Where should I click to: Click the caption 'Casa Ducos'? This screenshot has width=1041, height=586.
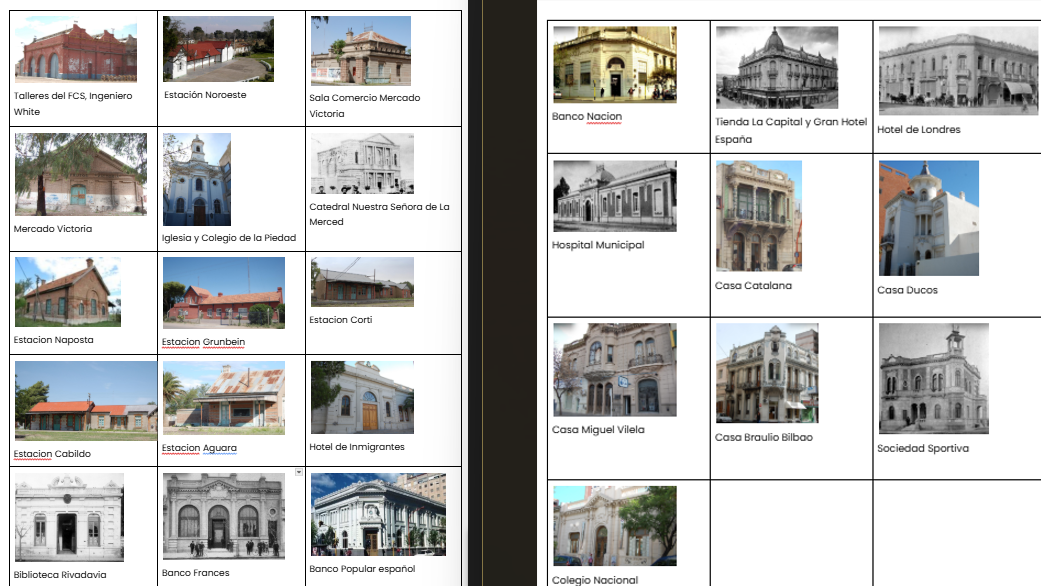(908, 290)
